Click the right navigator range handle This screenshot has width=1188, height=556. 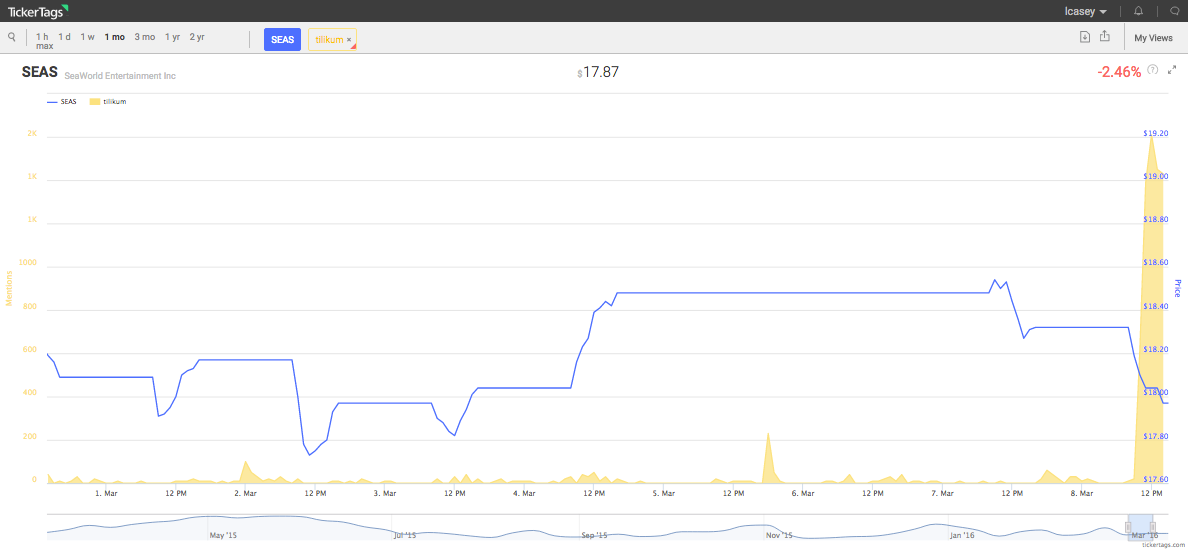click(x=1152, y=526)
